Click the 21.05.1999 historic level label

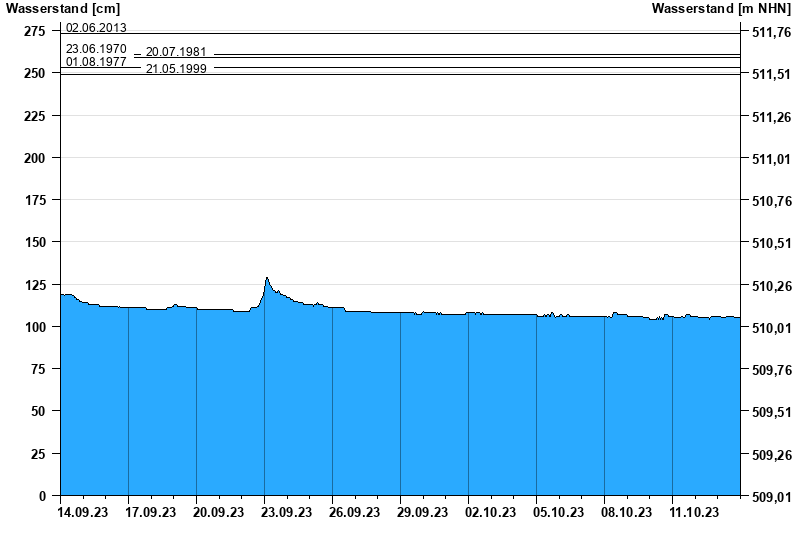point(176,69)
